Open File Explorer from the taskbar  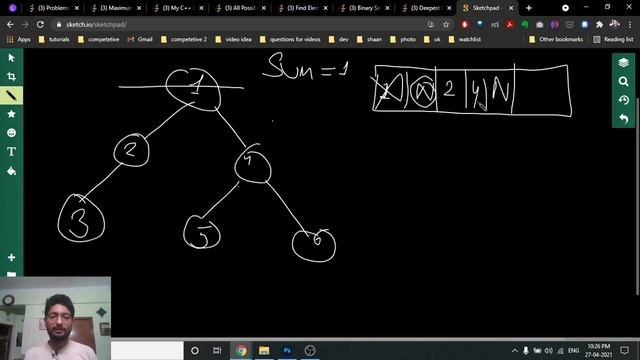(264, 351)
